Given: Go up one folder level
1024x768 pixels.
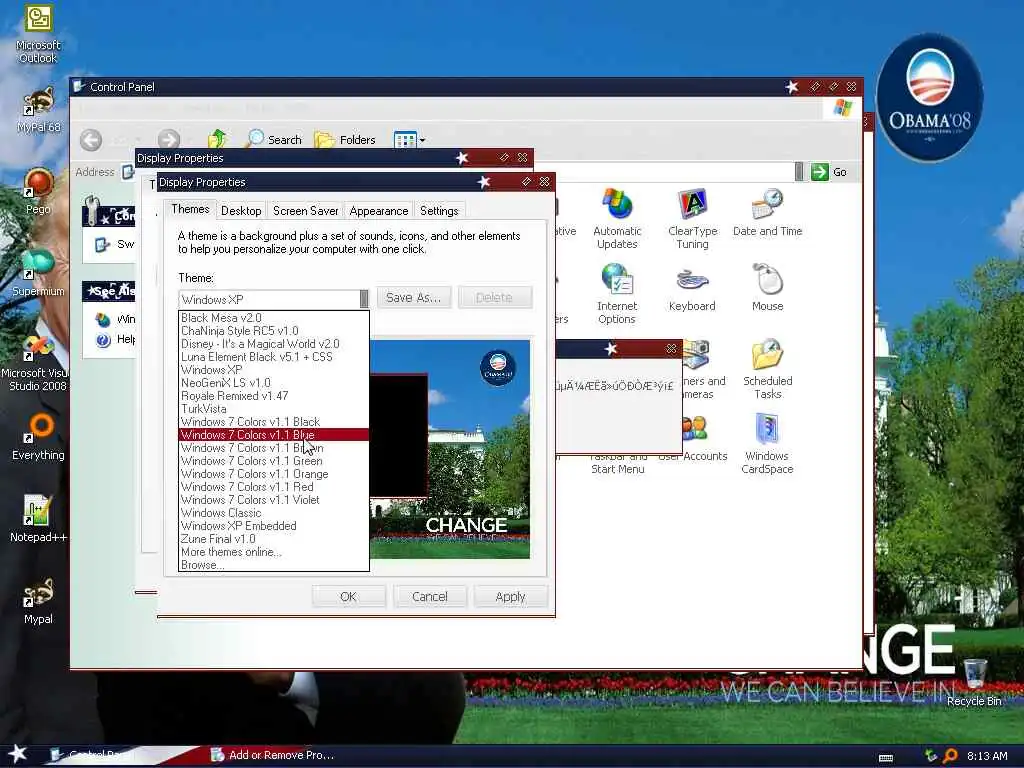Looking at the screenshot, I should (217, 139).
